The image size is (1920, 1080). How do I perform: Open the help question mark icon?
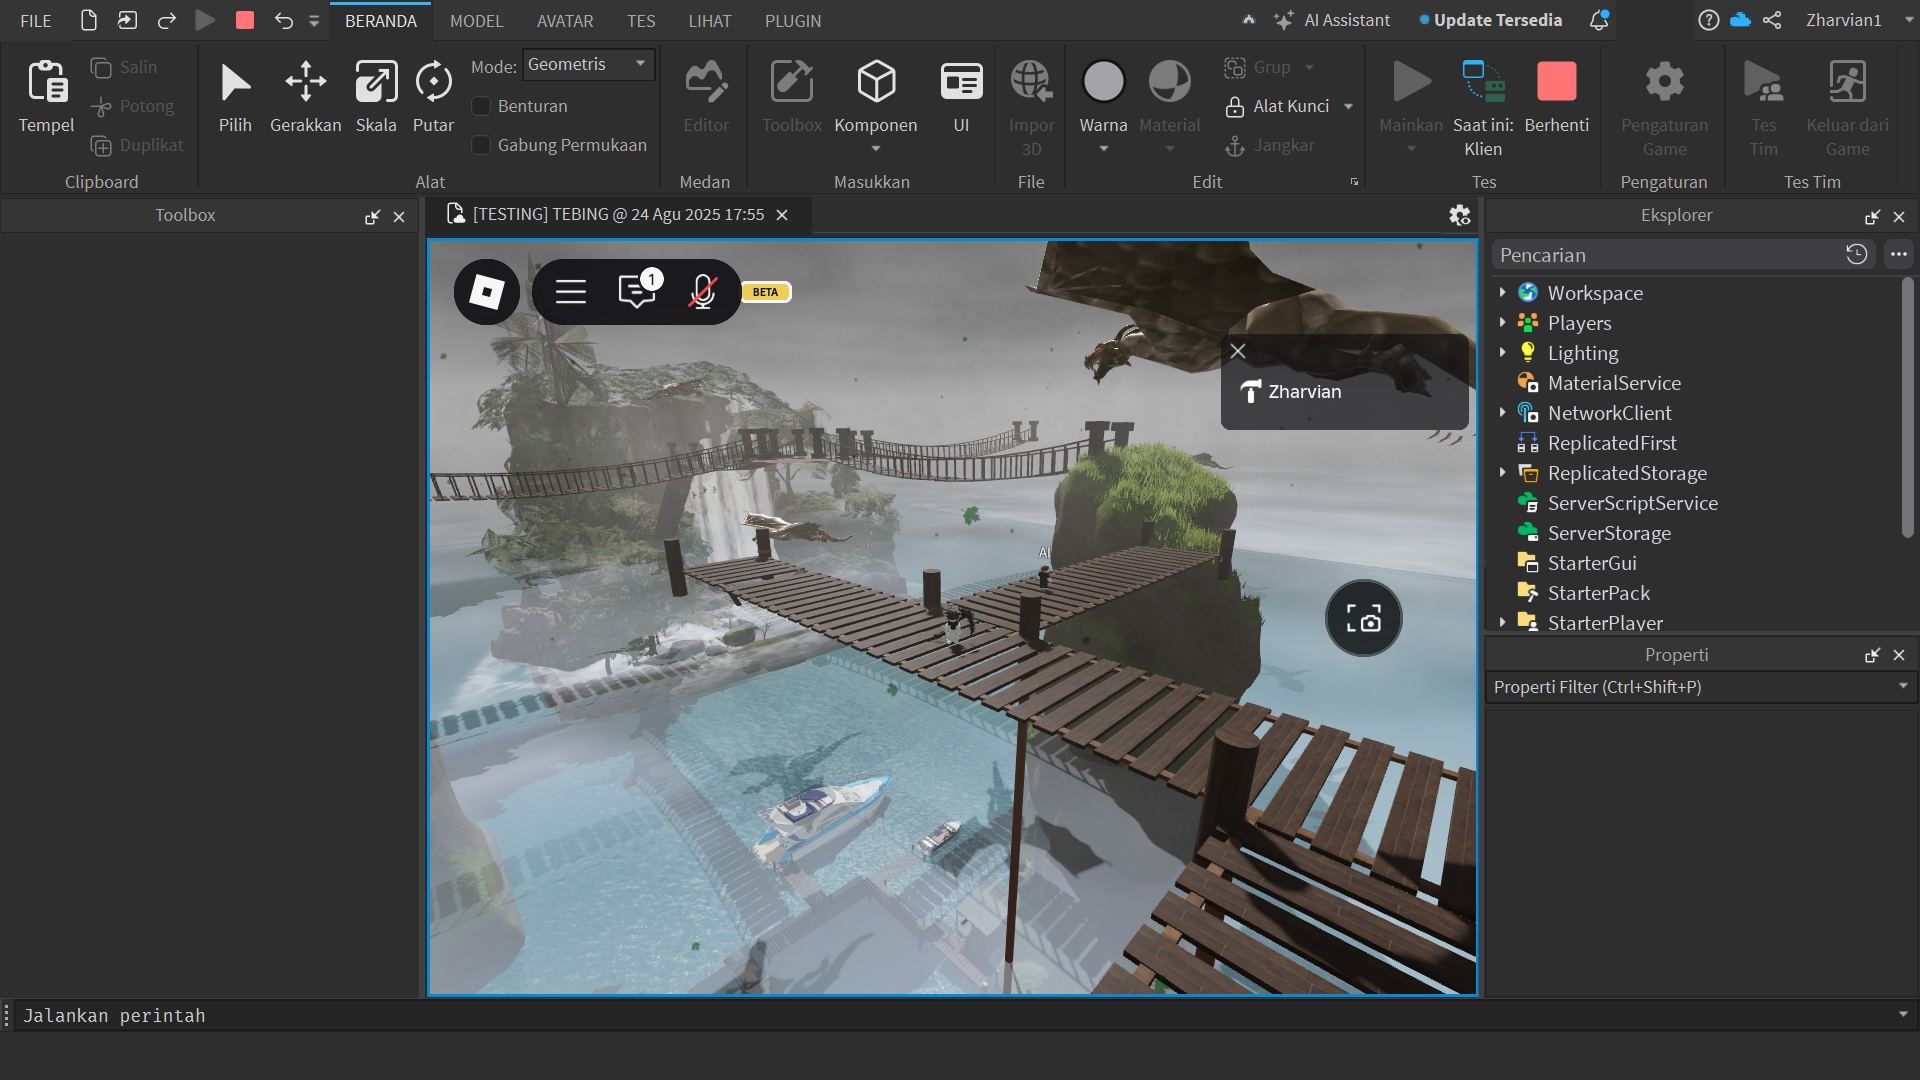pos(1709,20)
